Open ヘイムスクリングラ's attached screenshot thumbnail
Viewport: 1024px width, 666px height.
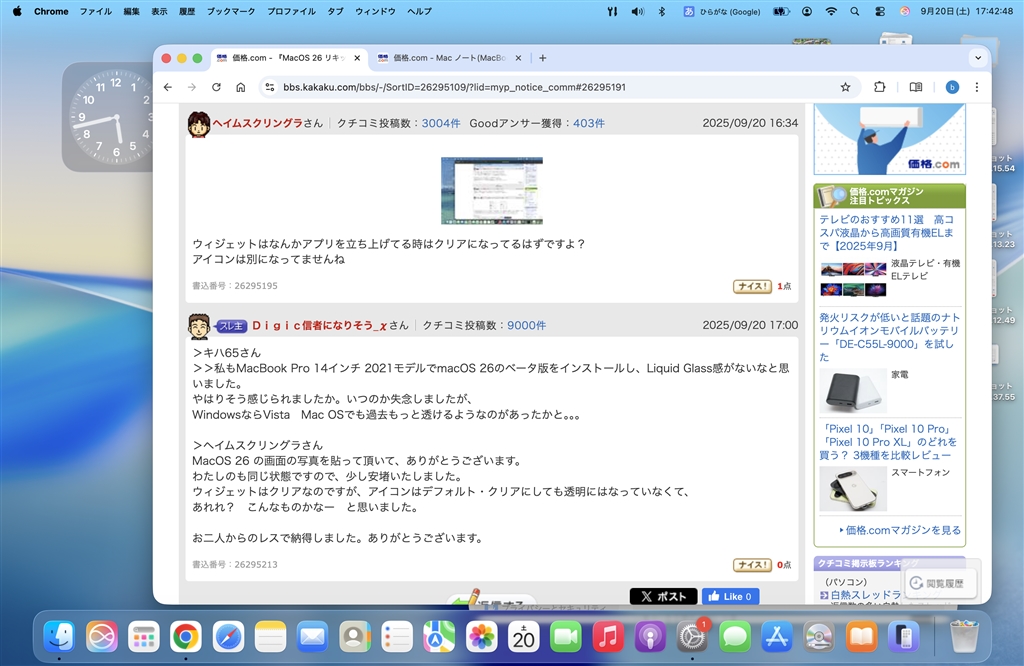pyautogui.click(x=492, y=191)
